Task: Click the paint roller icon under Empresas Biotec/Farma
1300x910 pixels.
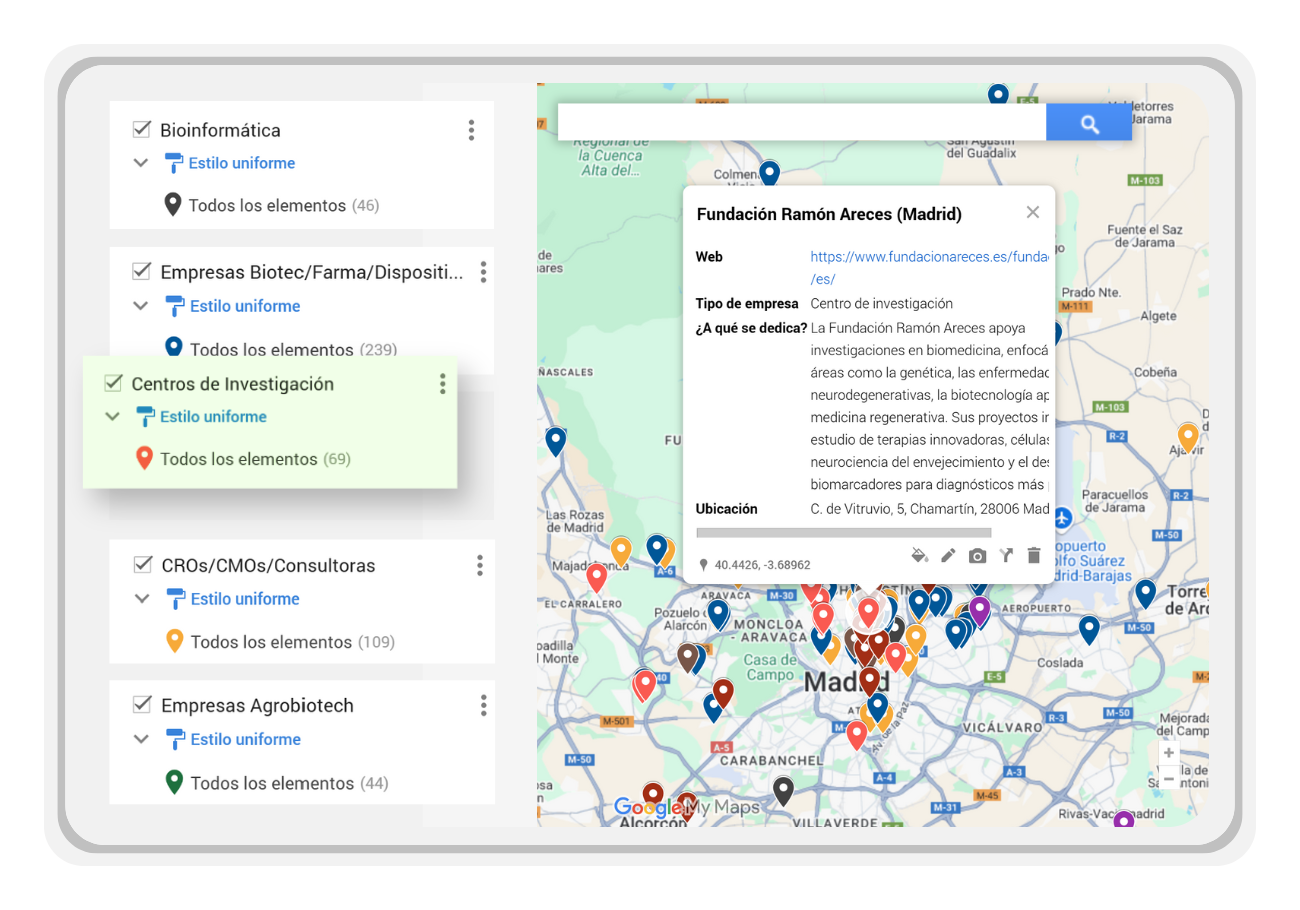Action: pyautogui.click(x=176, y=306)
